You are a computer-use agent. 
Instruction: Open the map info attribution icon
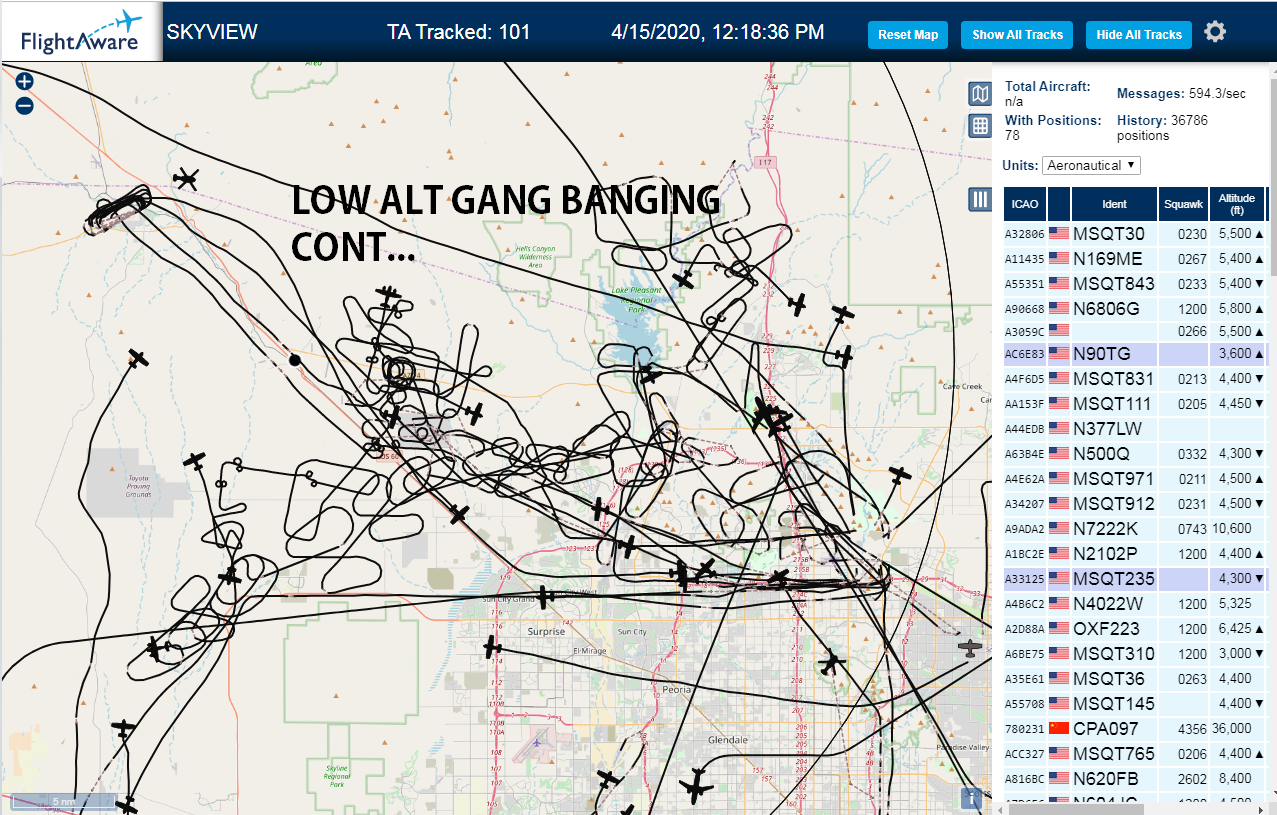[970, 797]
